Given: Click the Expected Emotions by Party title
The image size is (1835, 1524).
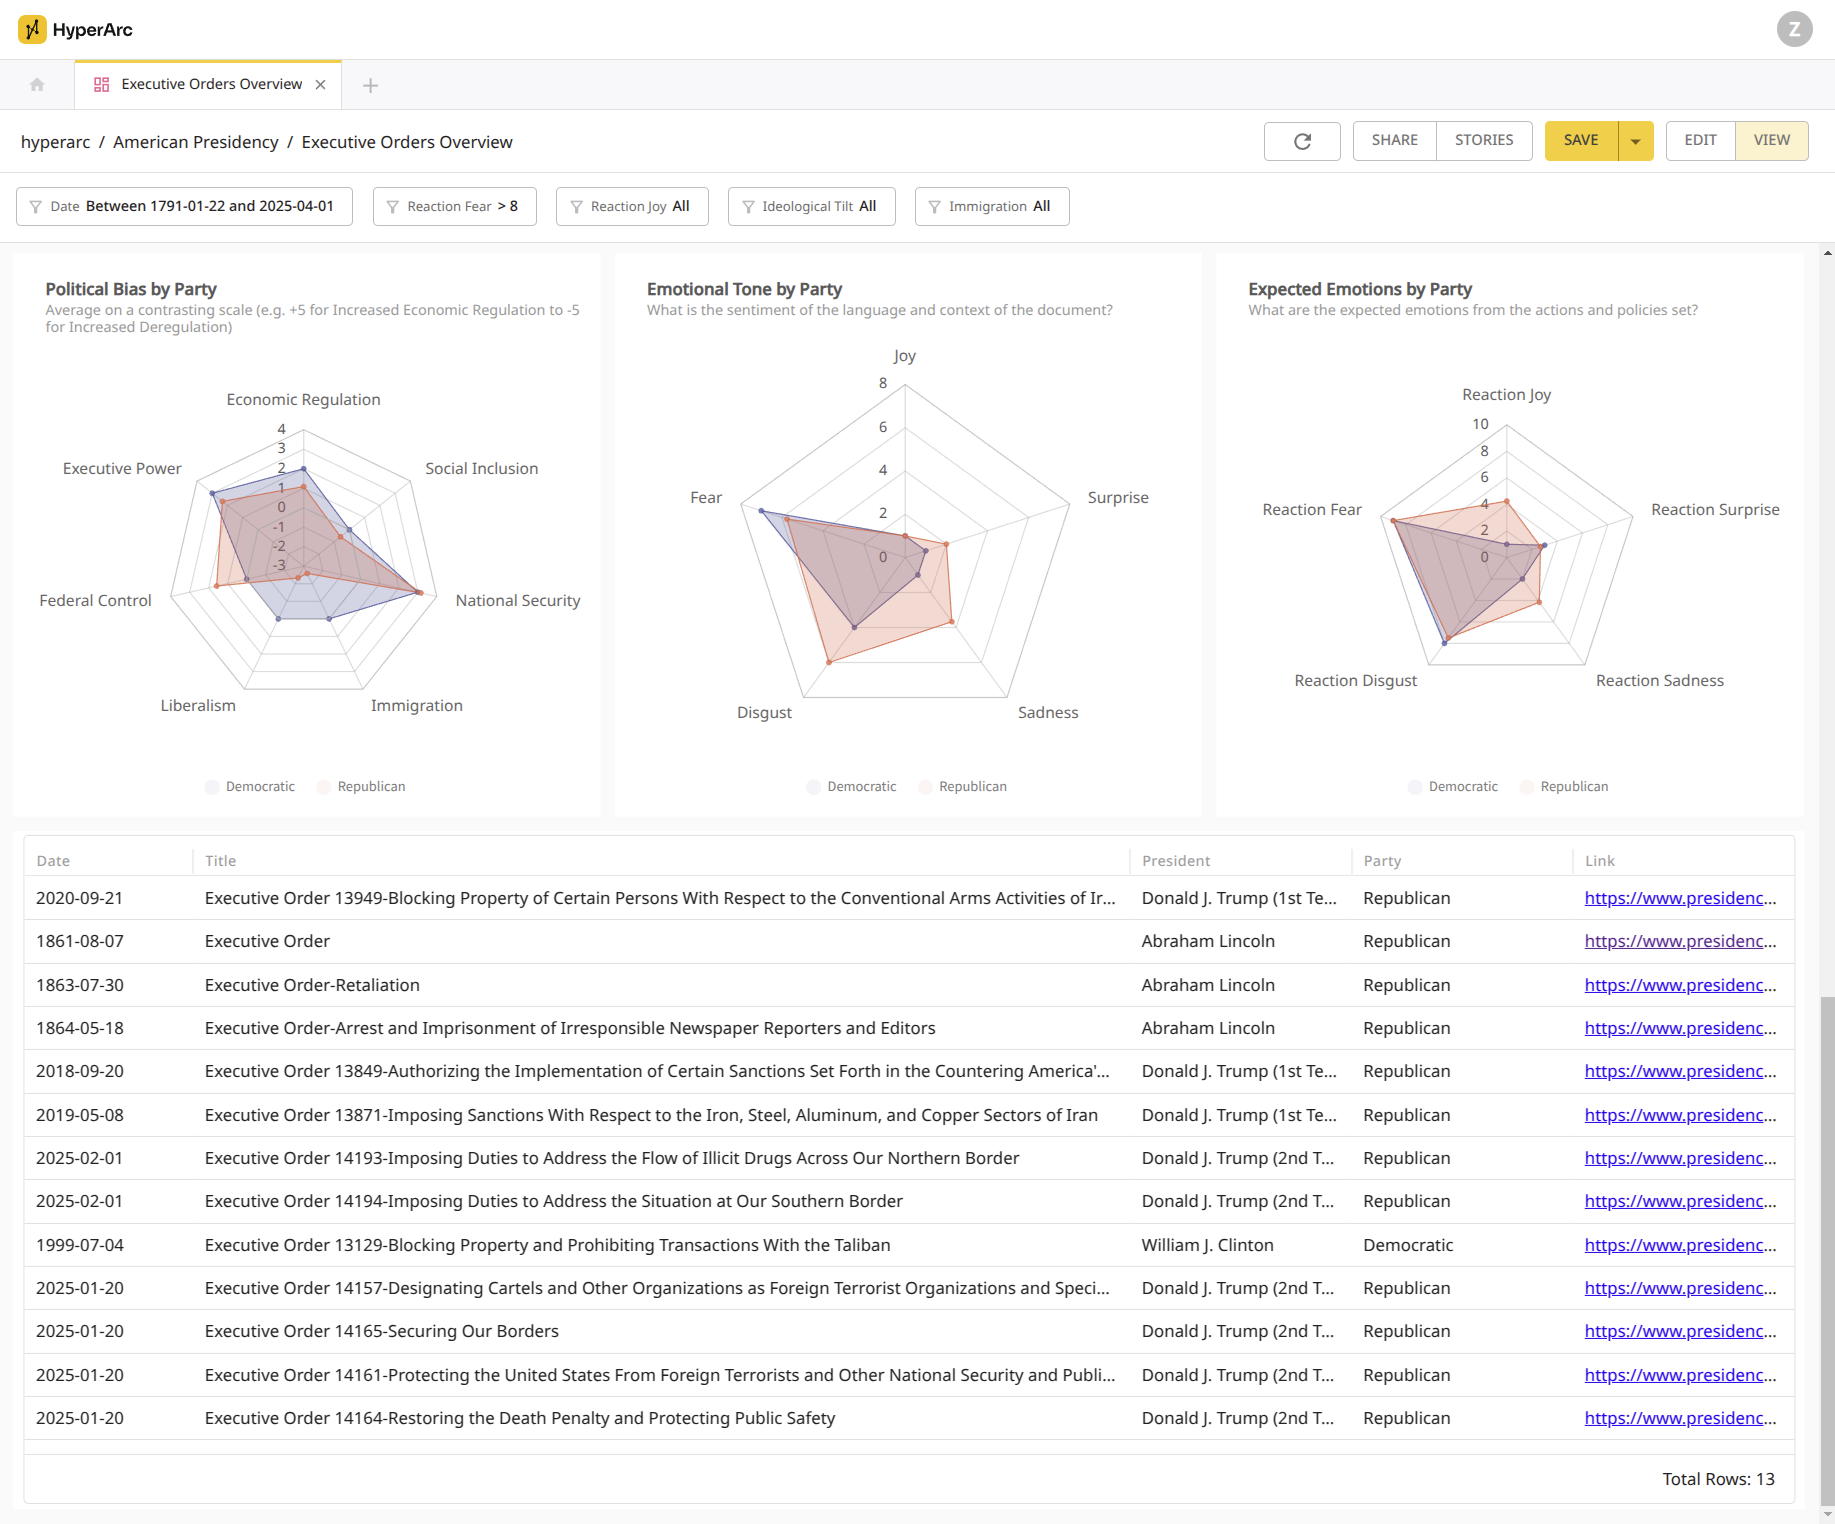Looking at the screenshot, I should 1360,290.
